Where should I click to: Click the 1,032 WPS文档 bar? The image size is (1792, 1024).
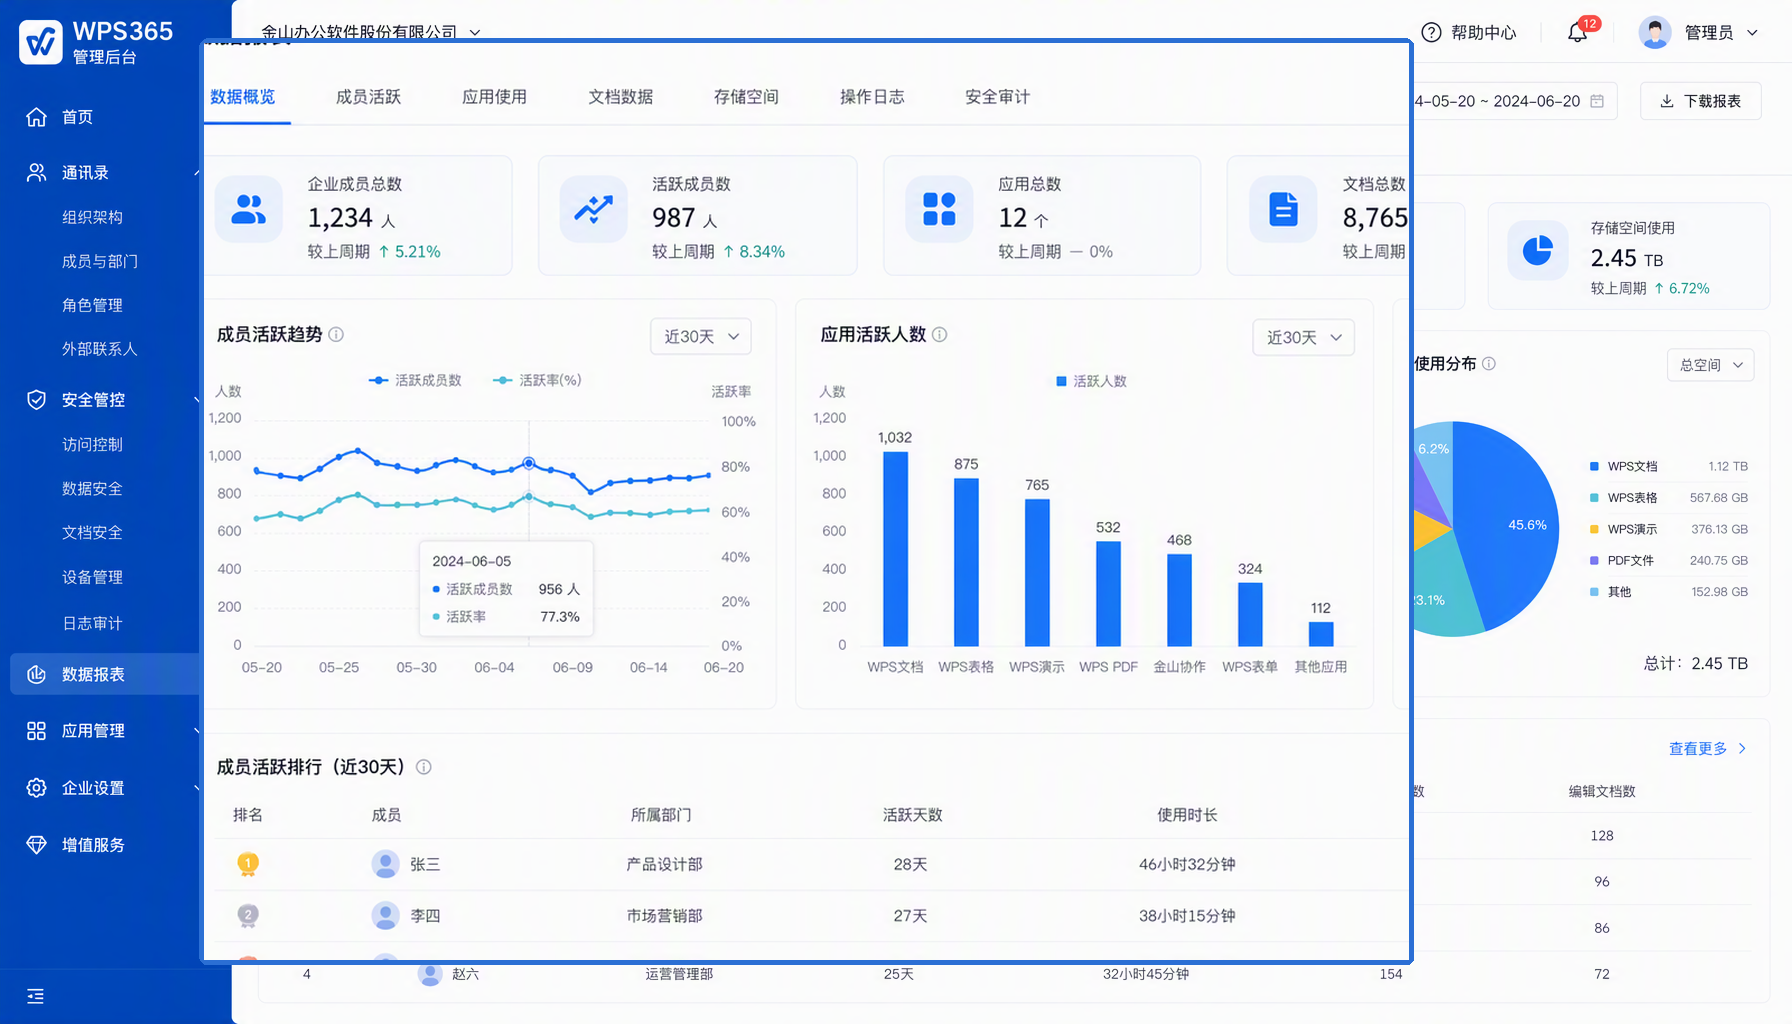pos(895,549)
